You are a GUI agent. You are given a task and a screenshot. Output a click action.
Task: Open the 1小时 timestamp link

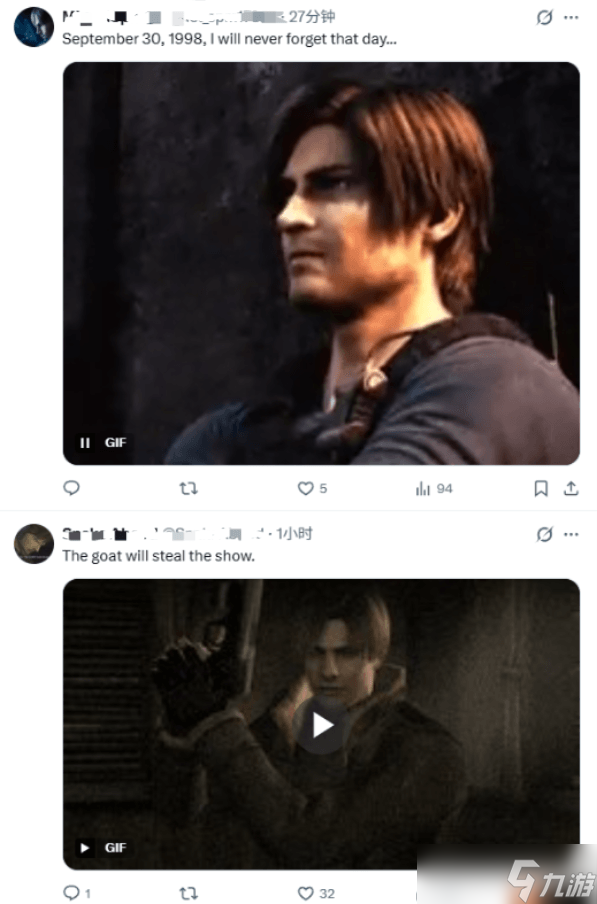click(x=294, y=533)
